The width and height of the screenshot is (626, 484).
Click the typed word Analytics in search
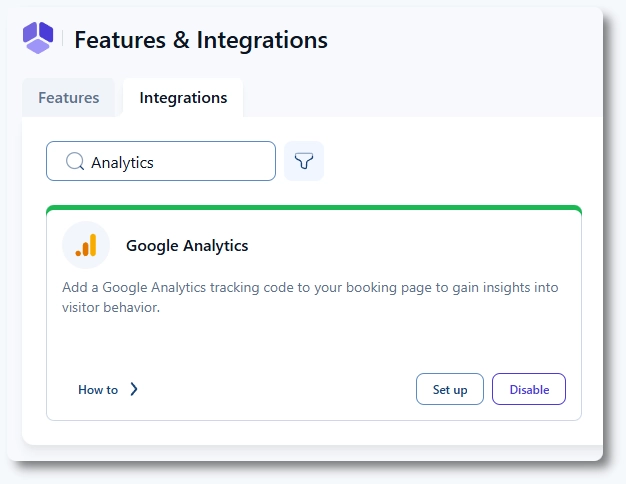[x=122, y=162]
